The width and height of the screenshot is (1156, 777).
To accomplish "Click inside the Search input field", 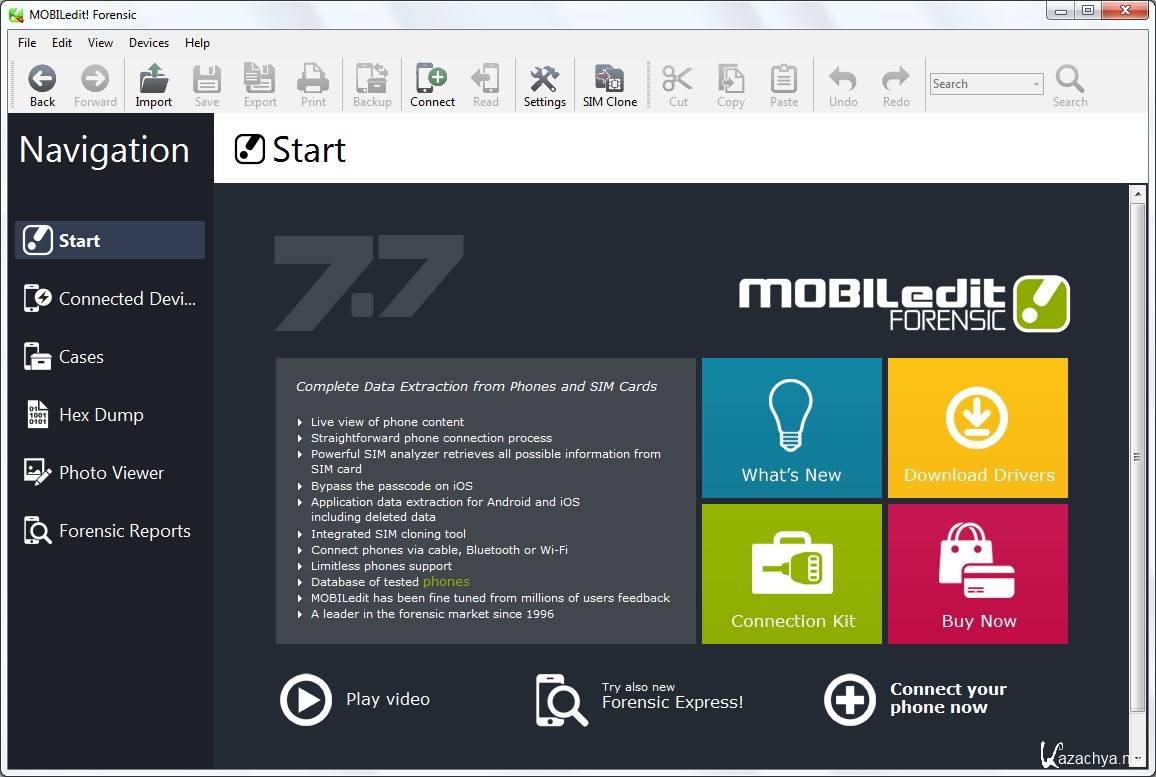I will coord(978,84).
